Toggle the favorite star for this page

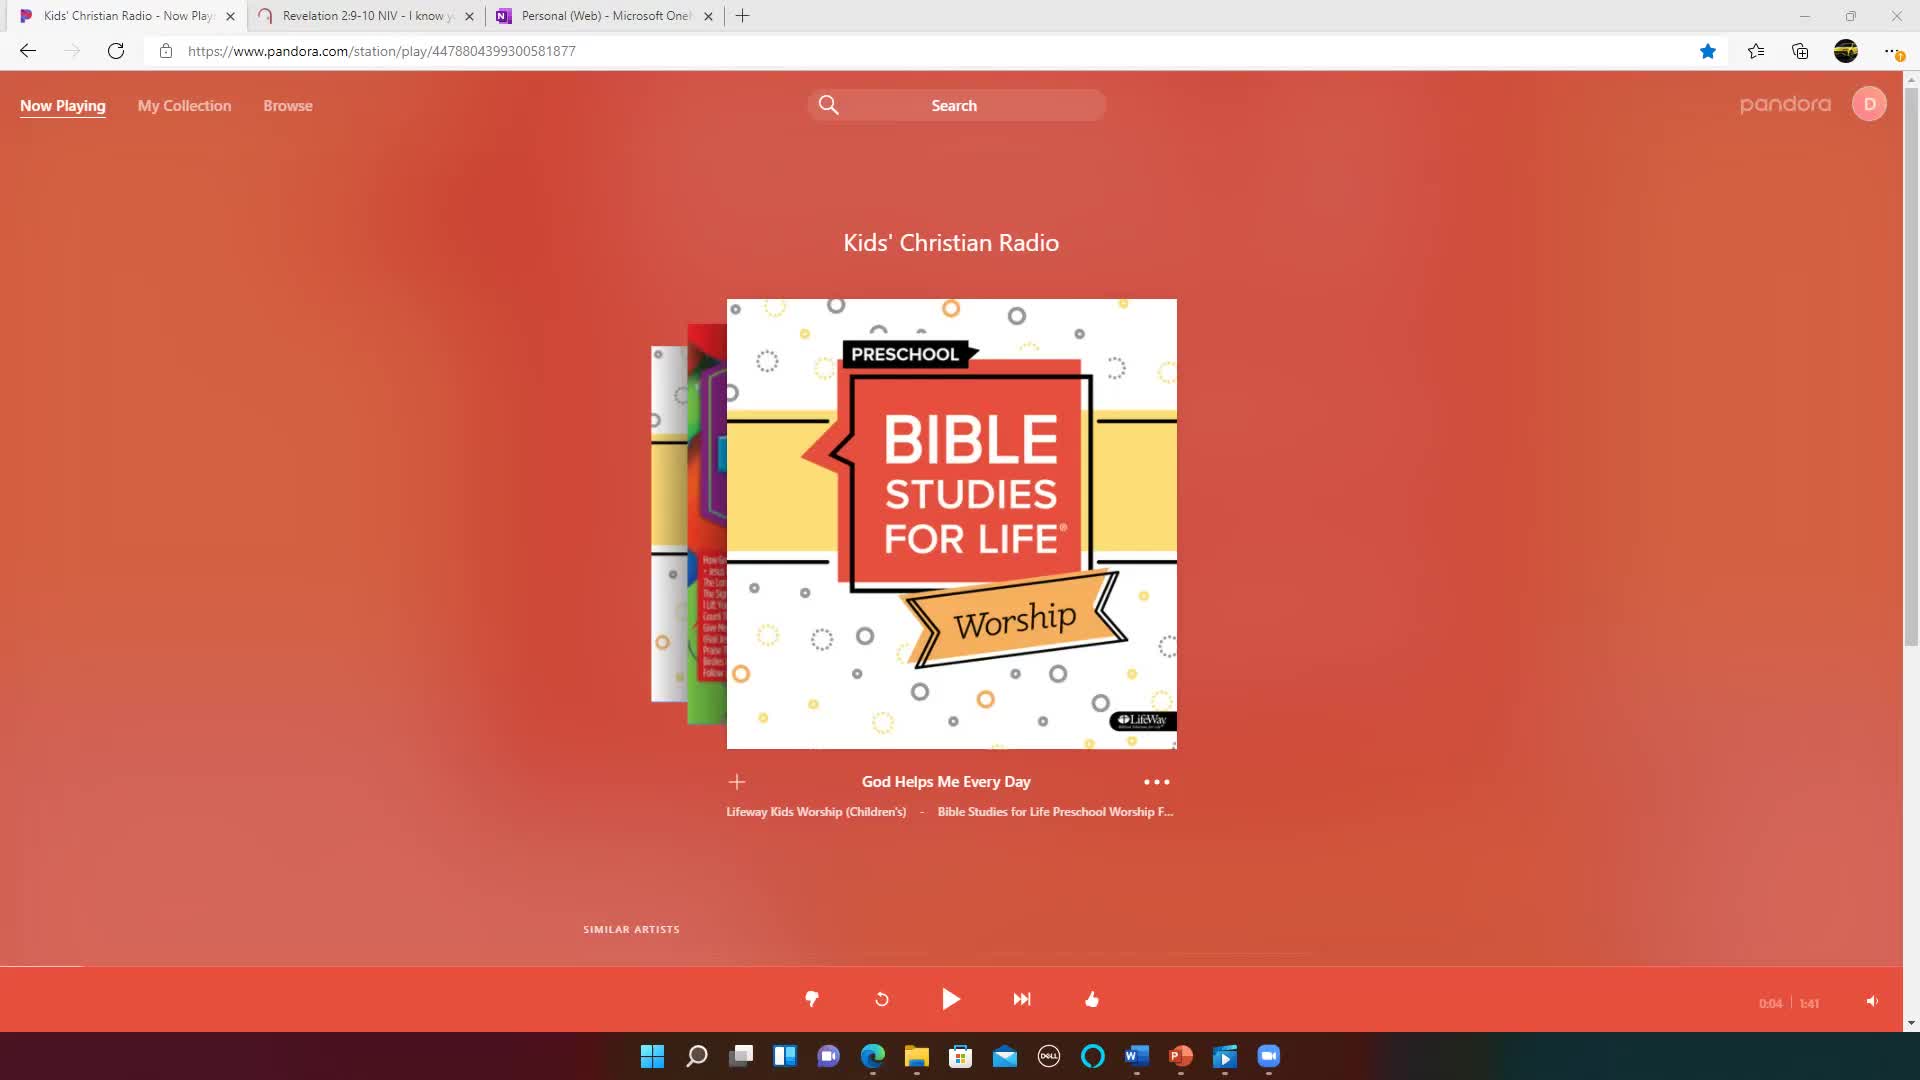tap(1708, 51)
